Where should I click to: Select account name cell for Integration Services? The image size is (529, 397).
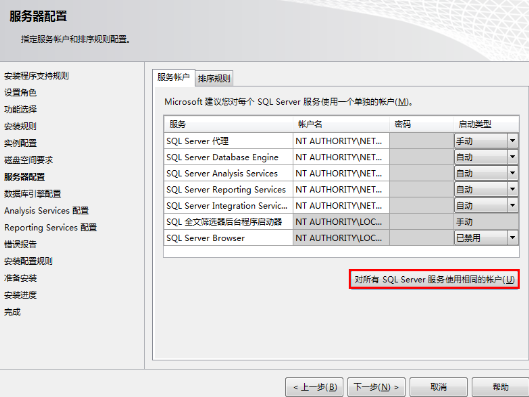[341, 206]
